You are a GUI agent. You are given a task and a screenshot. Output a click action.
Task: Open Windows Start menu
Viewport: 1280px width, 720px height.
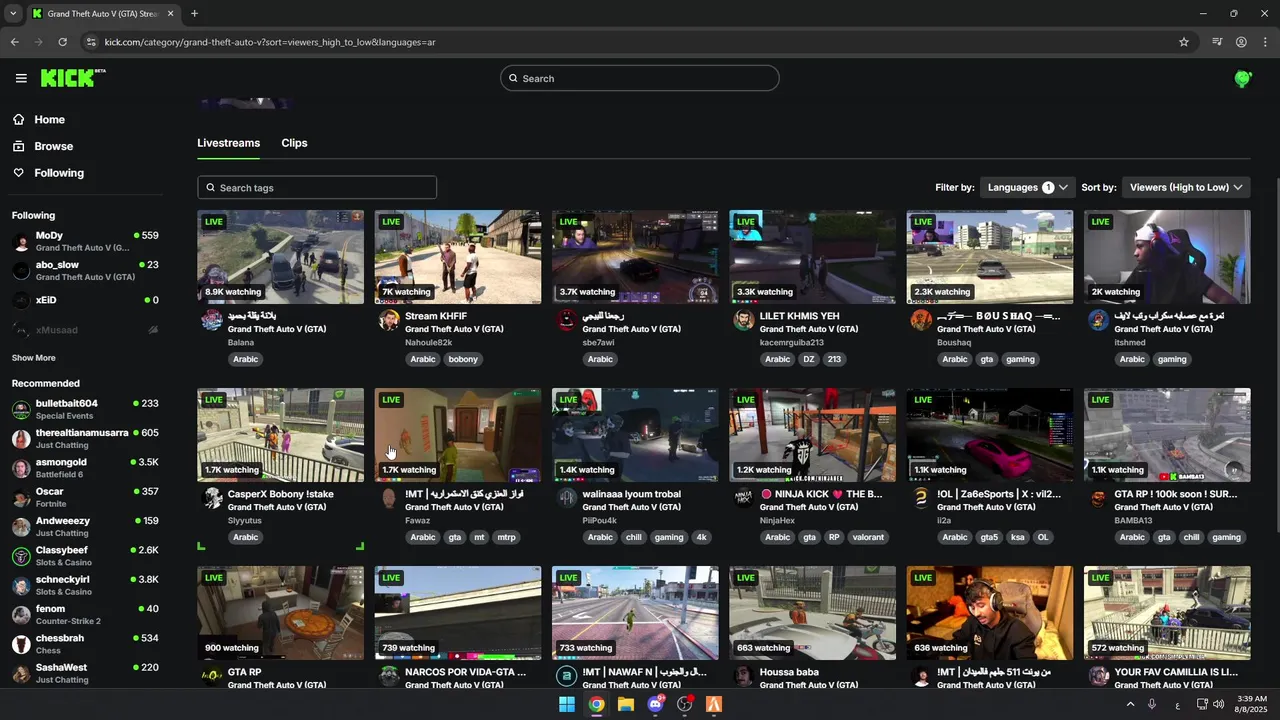click(567, 704)
